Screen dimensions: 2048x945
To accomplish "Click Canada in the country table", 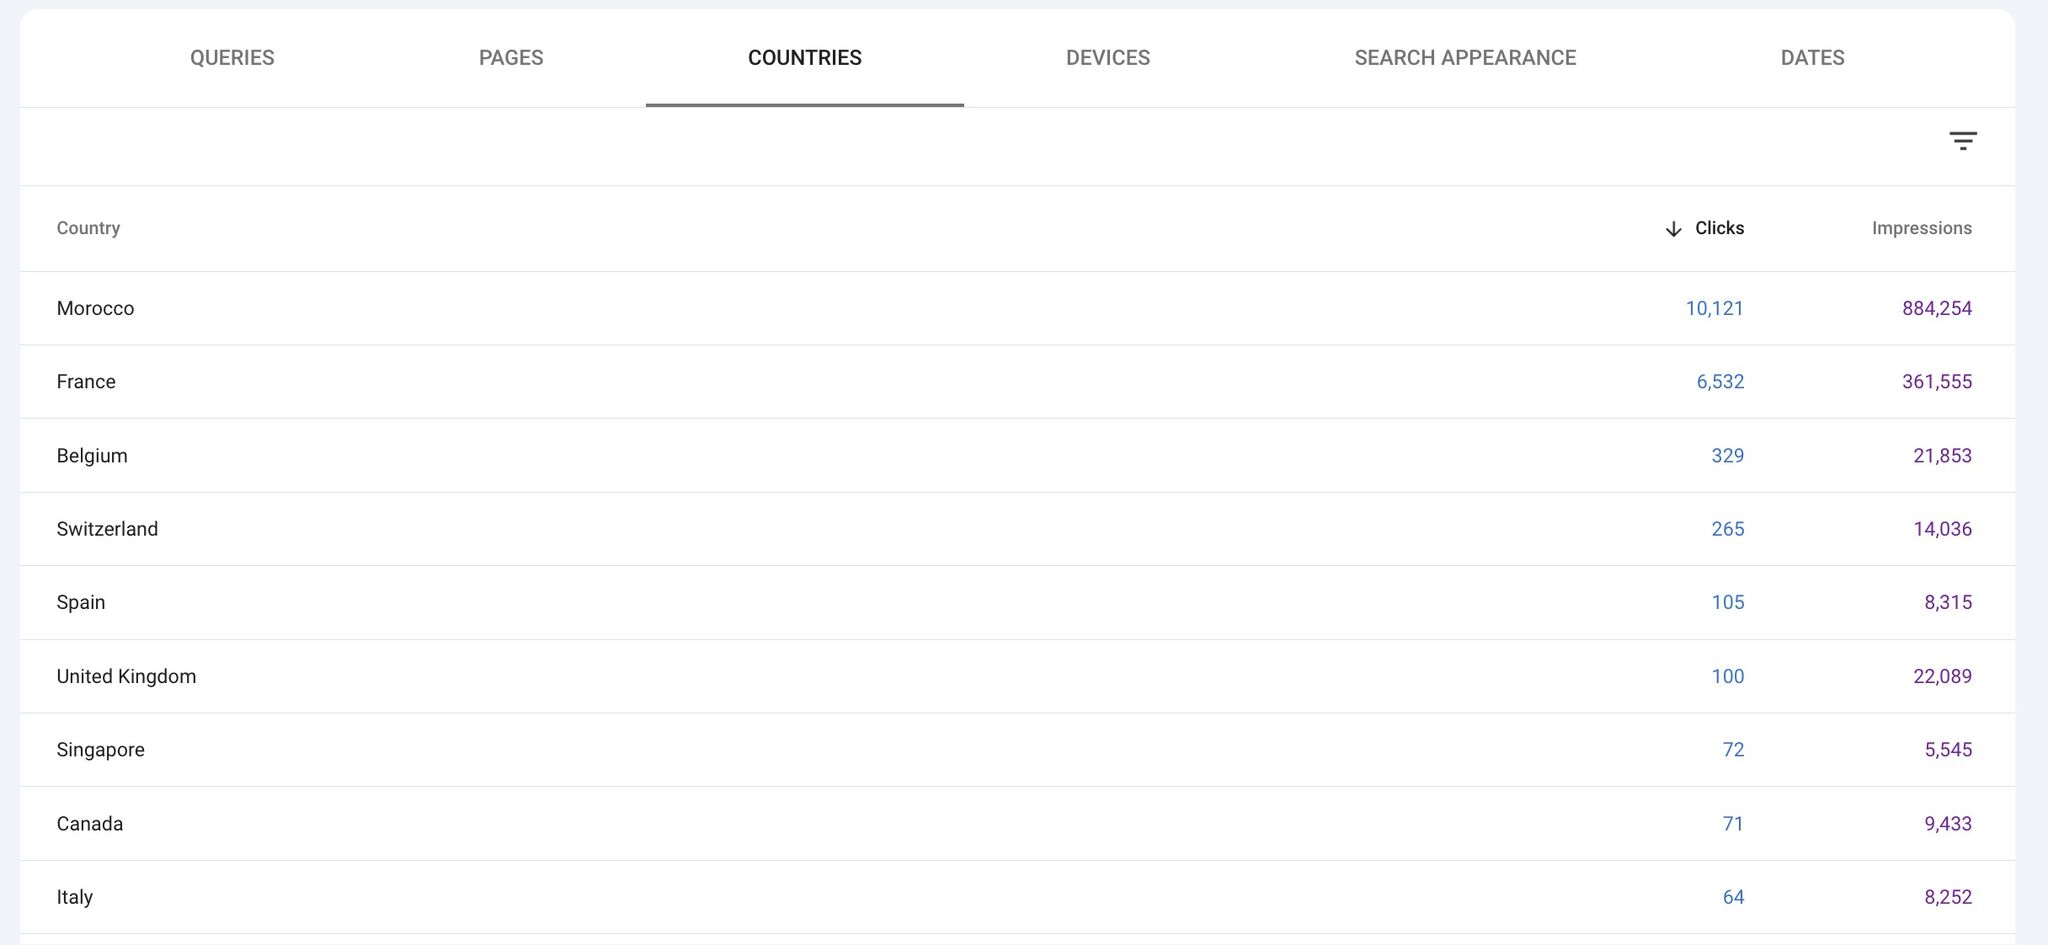I will click(x=90, y=824).
